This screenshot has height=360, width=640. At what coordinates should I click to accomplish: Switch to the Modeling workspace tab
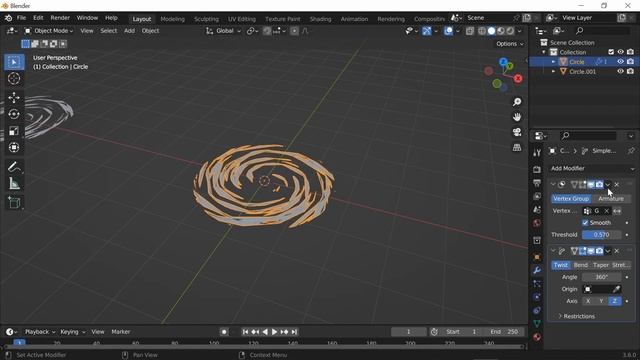coord(172,19)
